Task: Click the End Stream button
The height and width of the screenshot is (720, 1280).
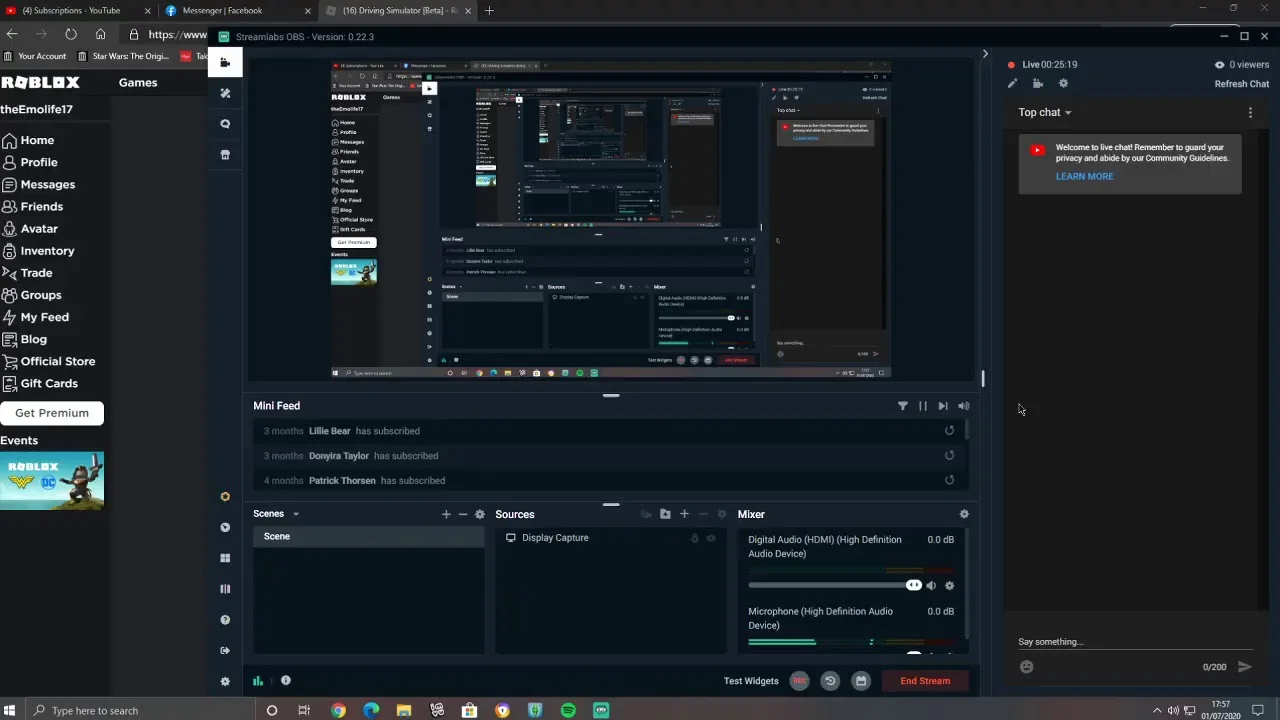Action: 925,681
